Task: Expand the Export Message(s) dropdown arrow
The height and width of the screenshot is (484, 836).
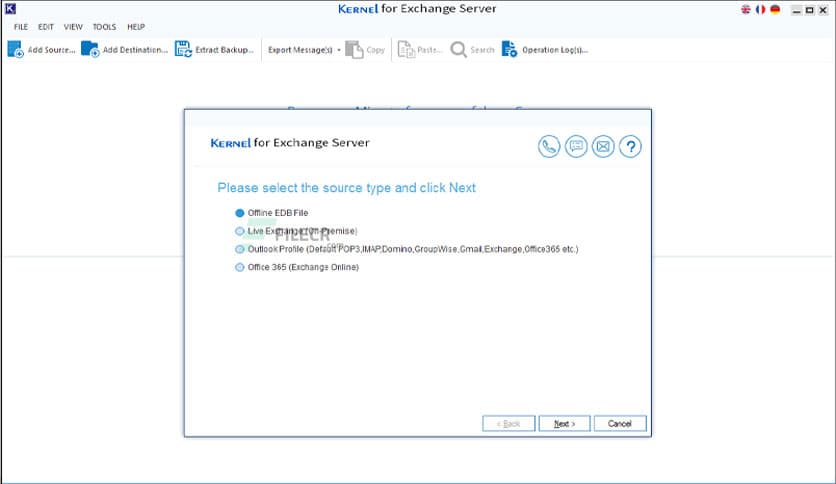Action: click(339, 50)
